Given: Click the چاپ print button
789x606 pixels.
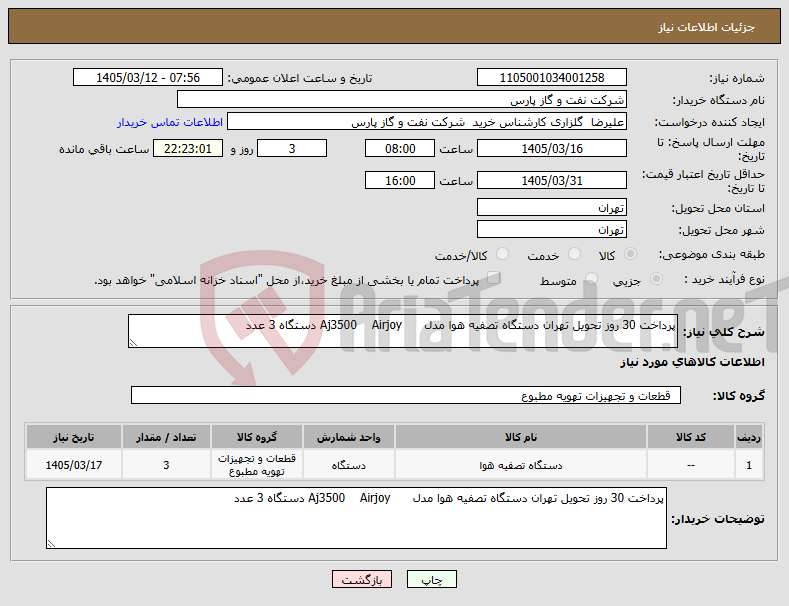Looking at the screenshot, I should tap(432, 579).
